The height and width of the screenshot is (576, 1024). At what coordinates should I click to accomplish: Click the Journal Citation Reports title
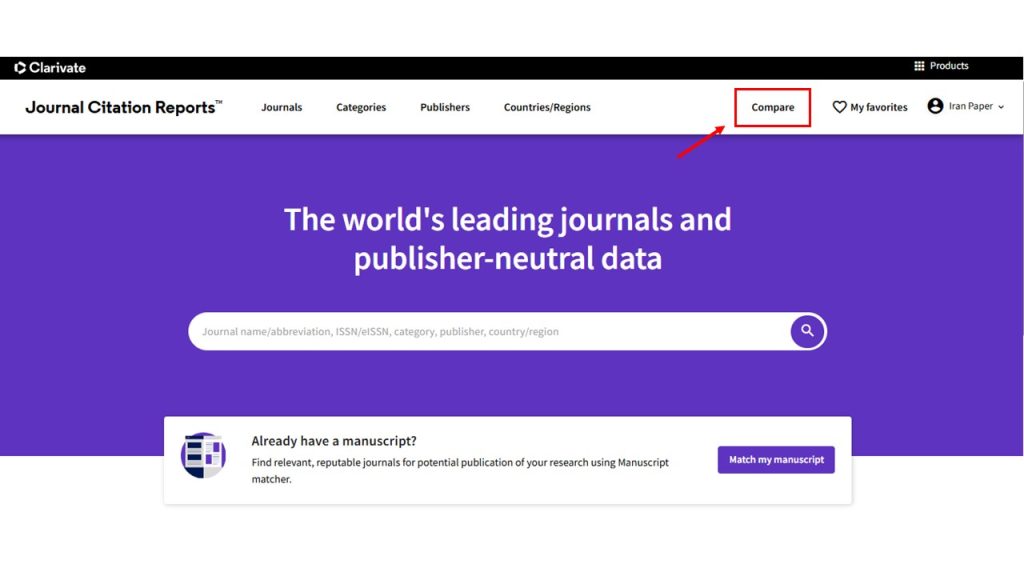click(123, 107)
